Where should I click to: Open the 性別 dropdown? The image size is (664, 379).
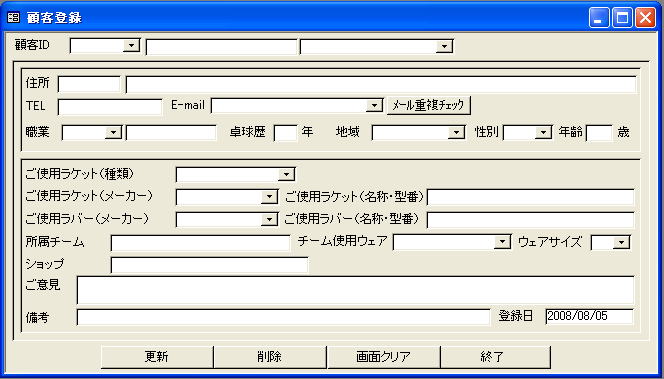[543, 133]
